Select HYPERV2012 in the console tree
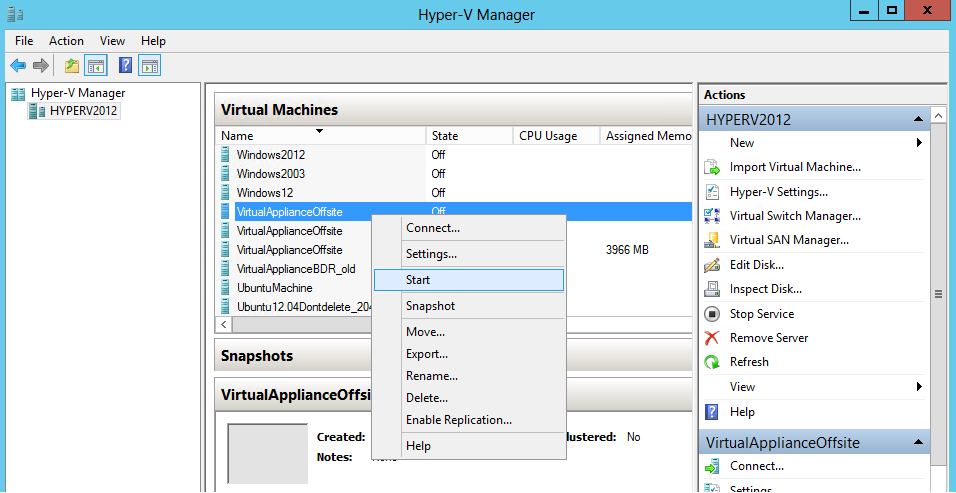This screenshot has height=493, width=956. click(x=84, y=111)
